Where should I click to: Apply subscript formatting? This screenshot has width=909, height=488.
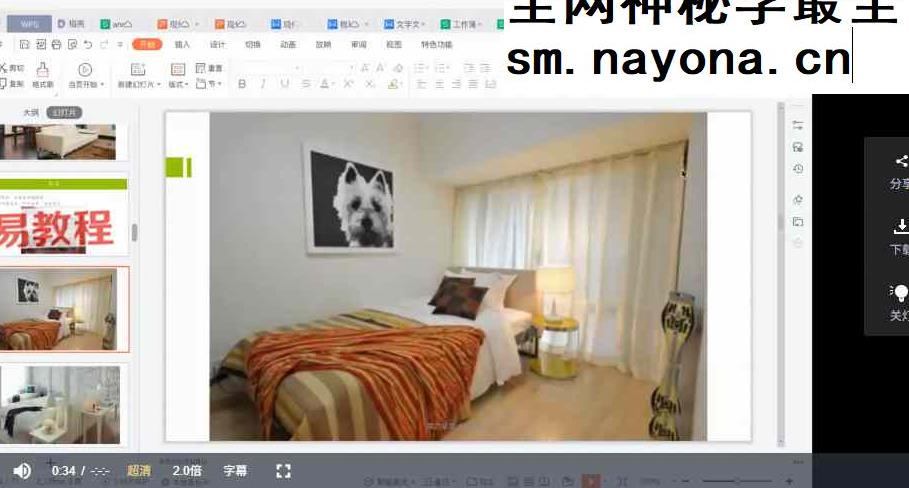click(370, 84)
